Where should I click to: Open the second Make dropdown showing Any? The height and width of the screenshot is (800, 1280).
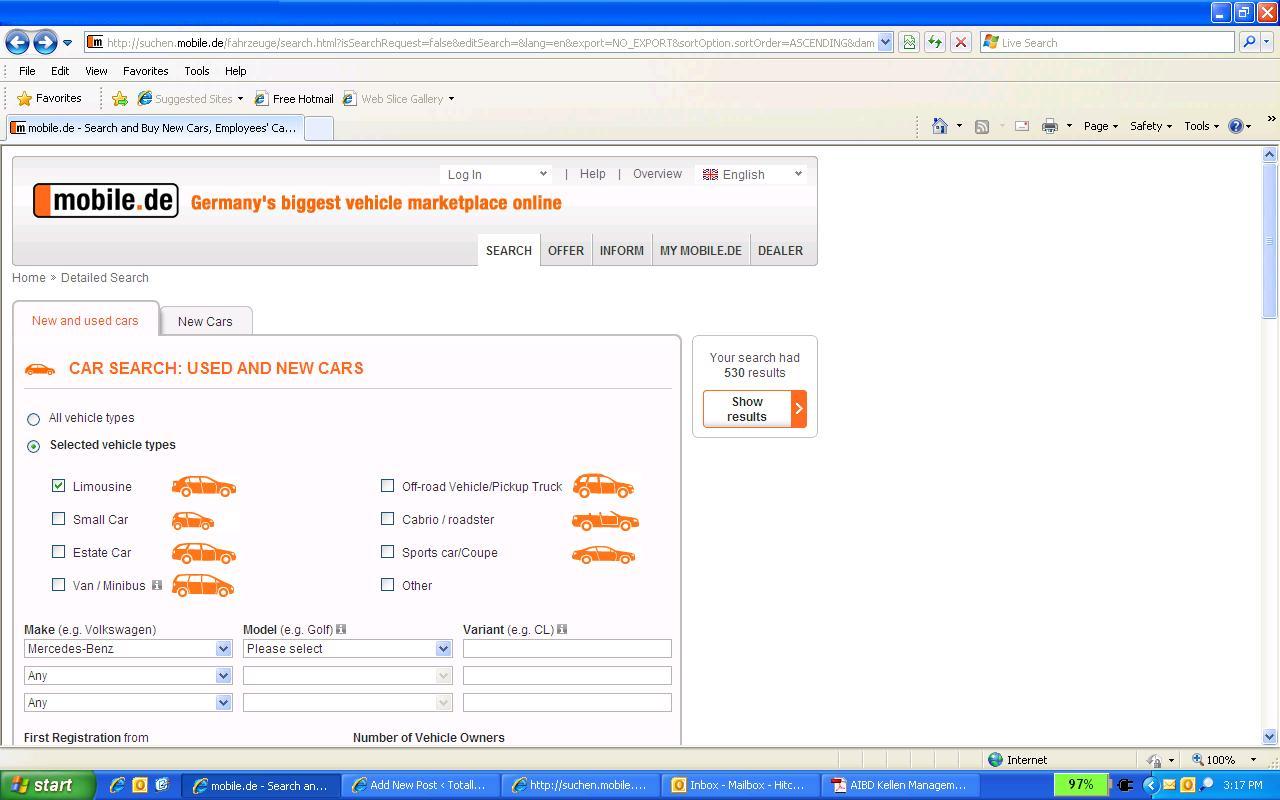pyautogui.click(x=128, y=676)
